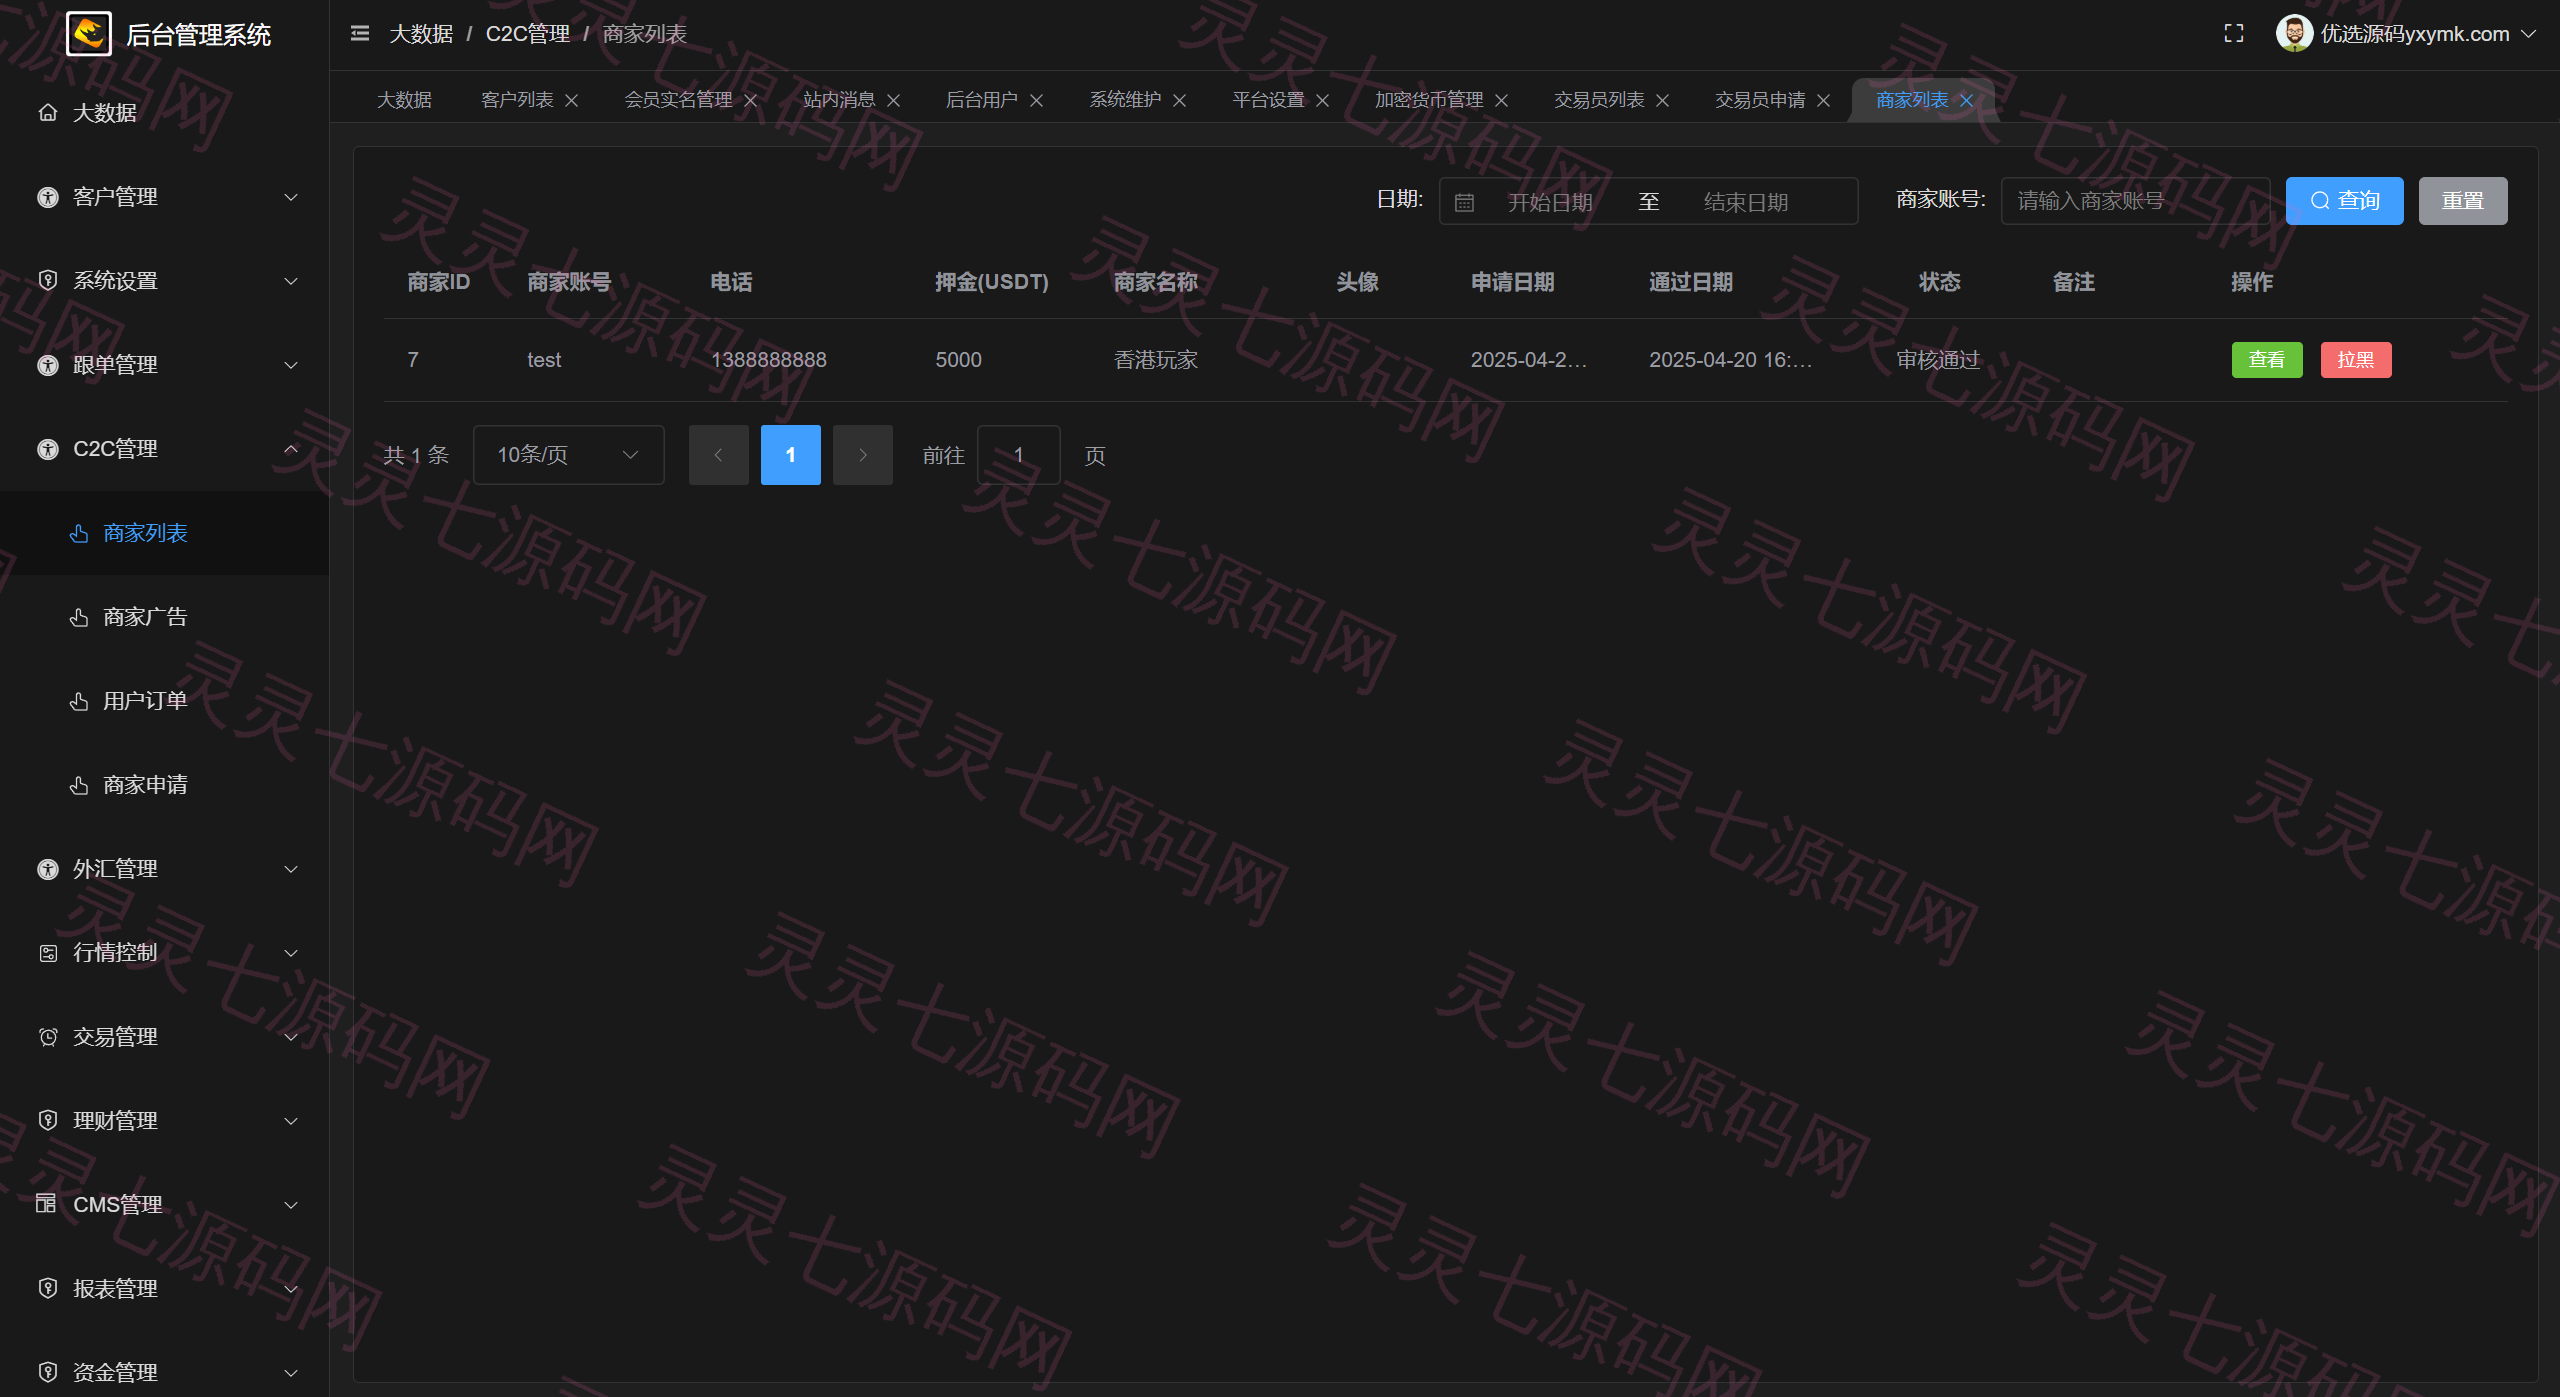Close the 客户列表 tab
Viewport: 2560px width, 1397px height.
pyautogui.click(x=572, y=101)
